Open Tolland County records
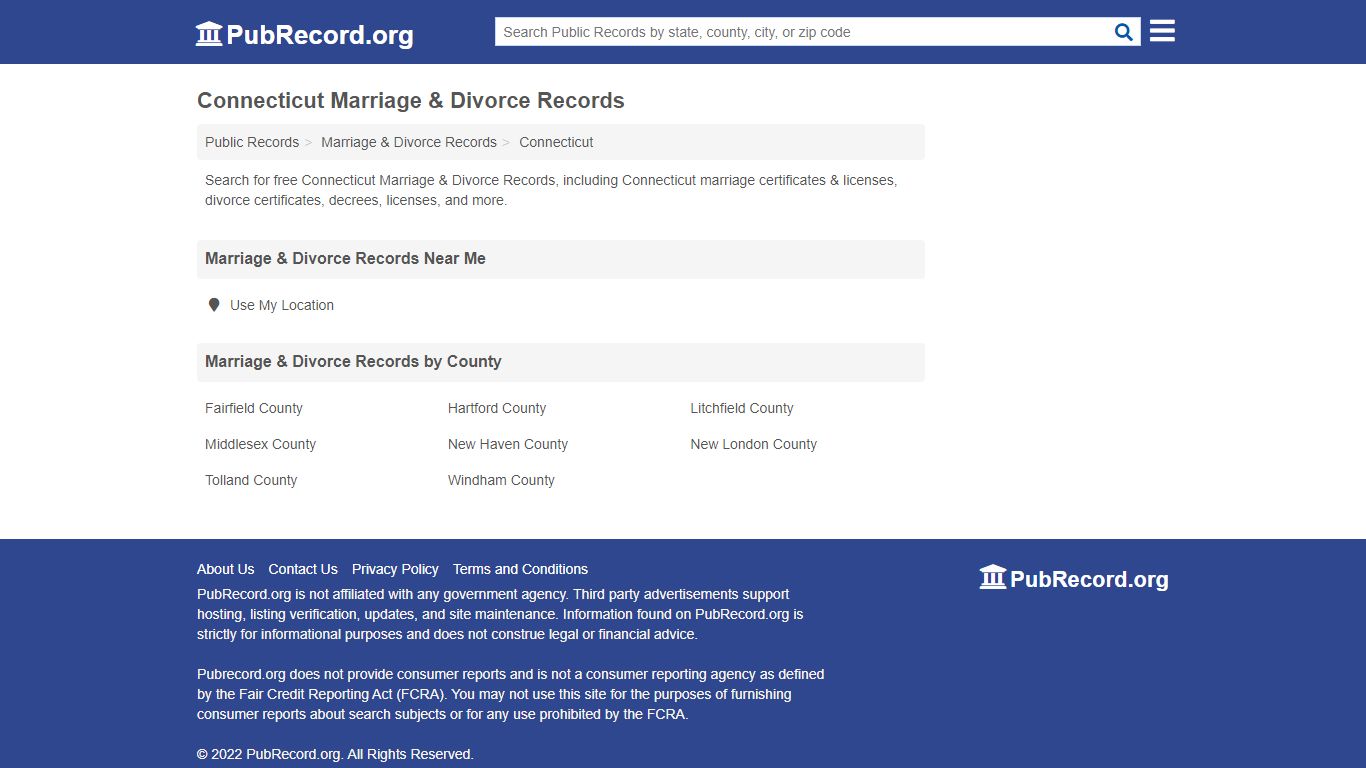Viewport: 1366px width, 768px height. pyautogui.click(x=251, y=480)
